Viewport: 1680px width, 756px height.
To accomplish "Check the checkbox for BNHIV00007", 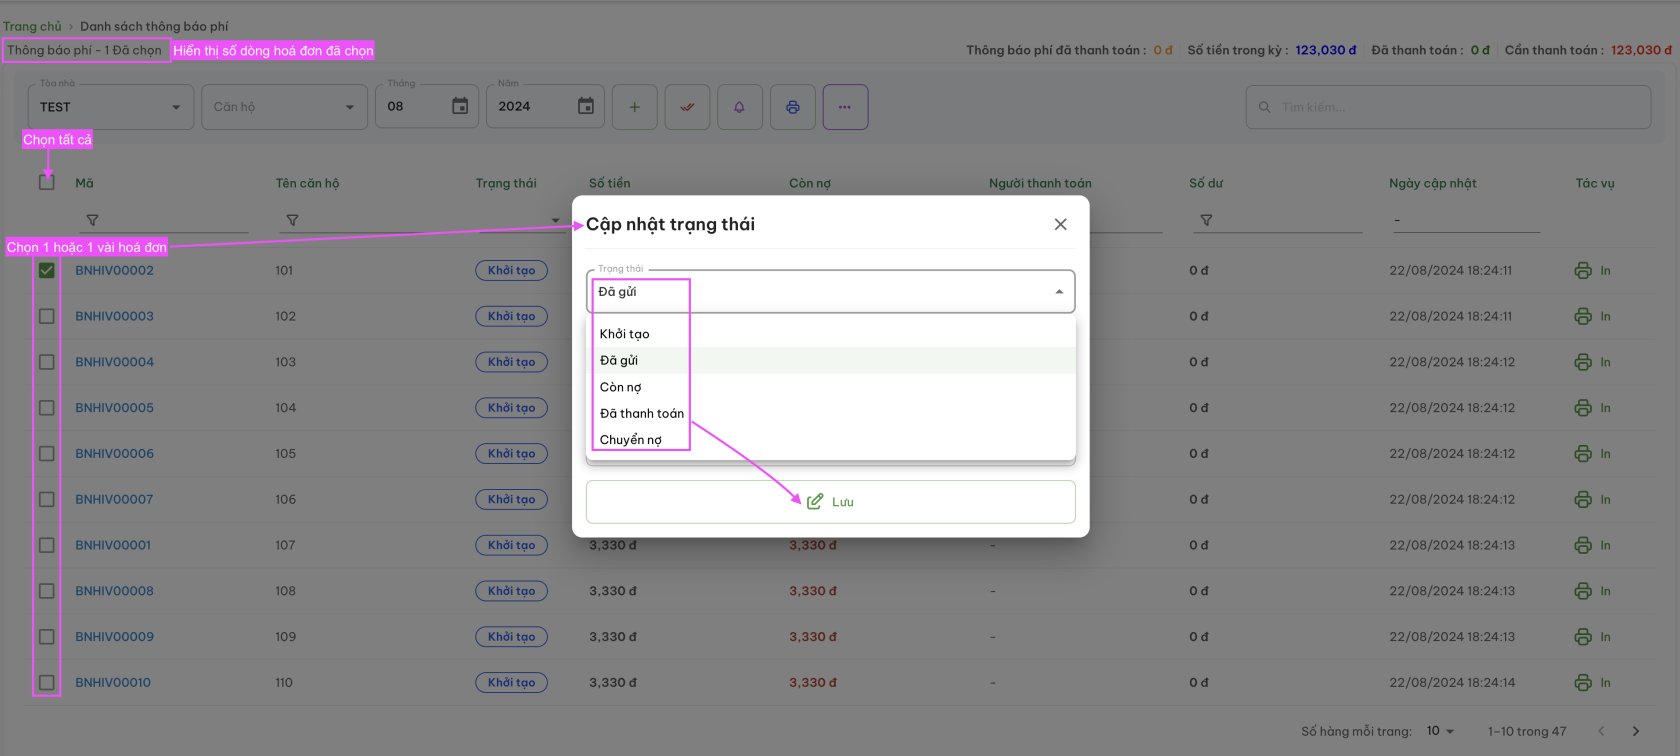I will pyautogui.click(x=47, y=499).
